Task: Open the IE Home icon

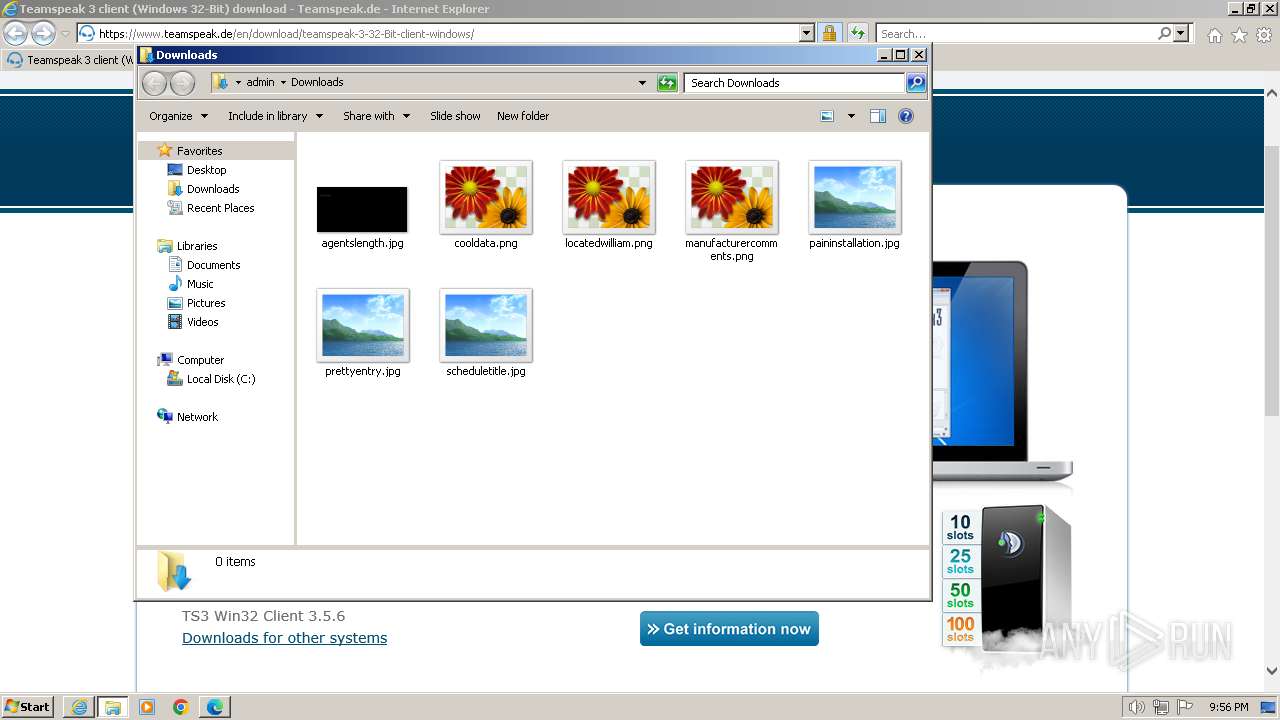Action: tap(1214, 35)
